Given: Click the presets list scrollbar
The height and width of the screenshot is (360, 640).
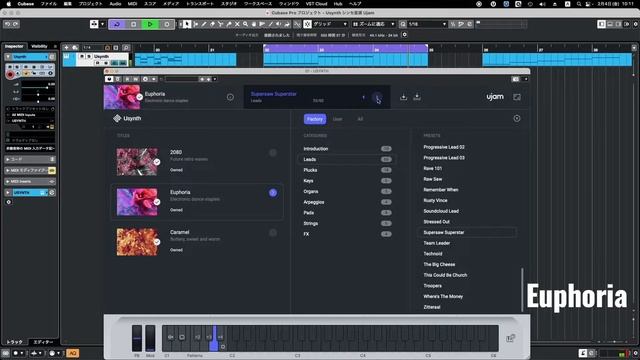Looking at the screenshot, I should [x=522, y=290].
